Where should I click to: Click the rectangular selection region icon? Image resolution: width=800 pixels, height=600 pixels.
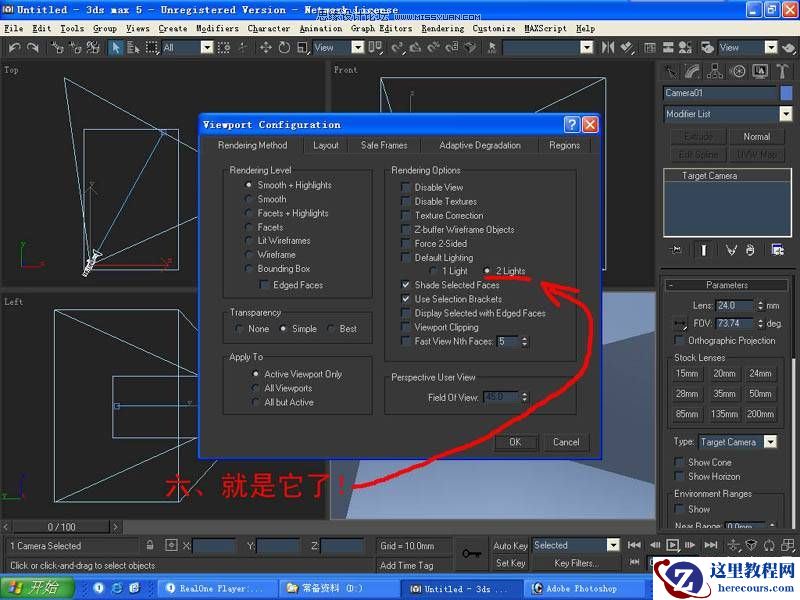152,48
